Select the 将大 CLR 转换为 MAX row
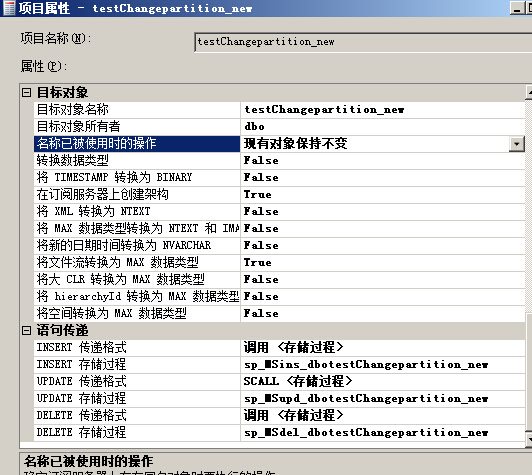 pyautogui.click(x=280, y=279)
